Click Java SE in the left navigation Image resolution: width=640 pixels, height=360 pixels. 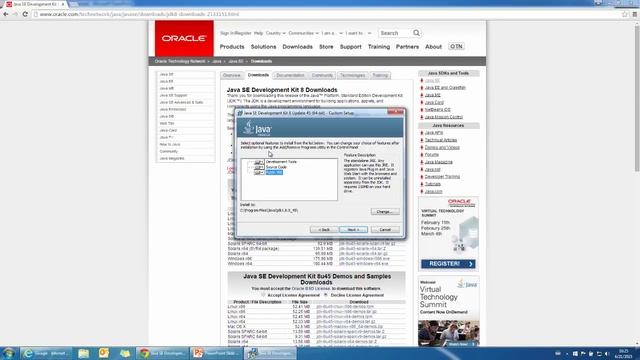coord(167,75)
